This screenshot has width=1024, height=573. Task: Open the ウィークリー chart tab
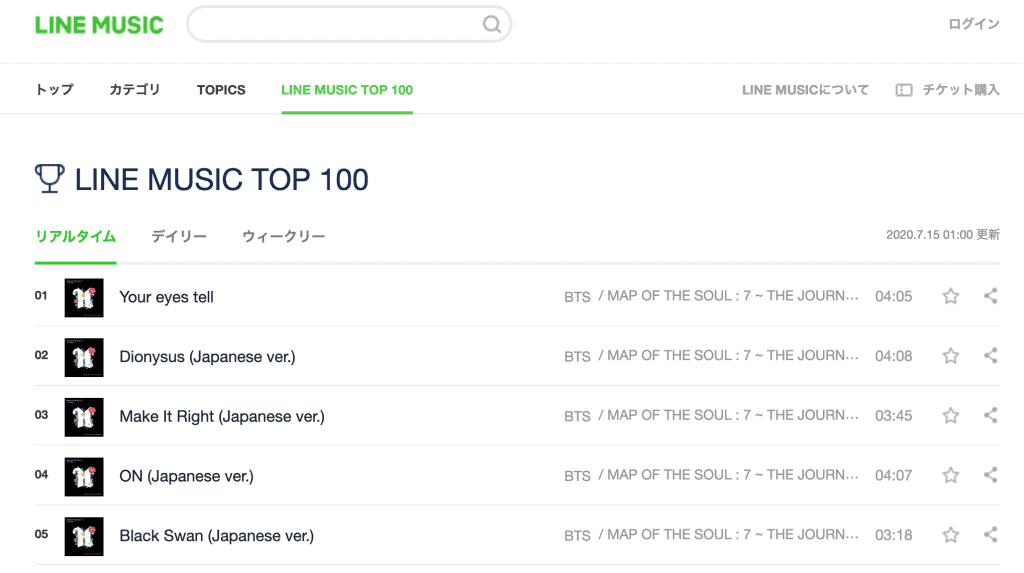[283, 237]
